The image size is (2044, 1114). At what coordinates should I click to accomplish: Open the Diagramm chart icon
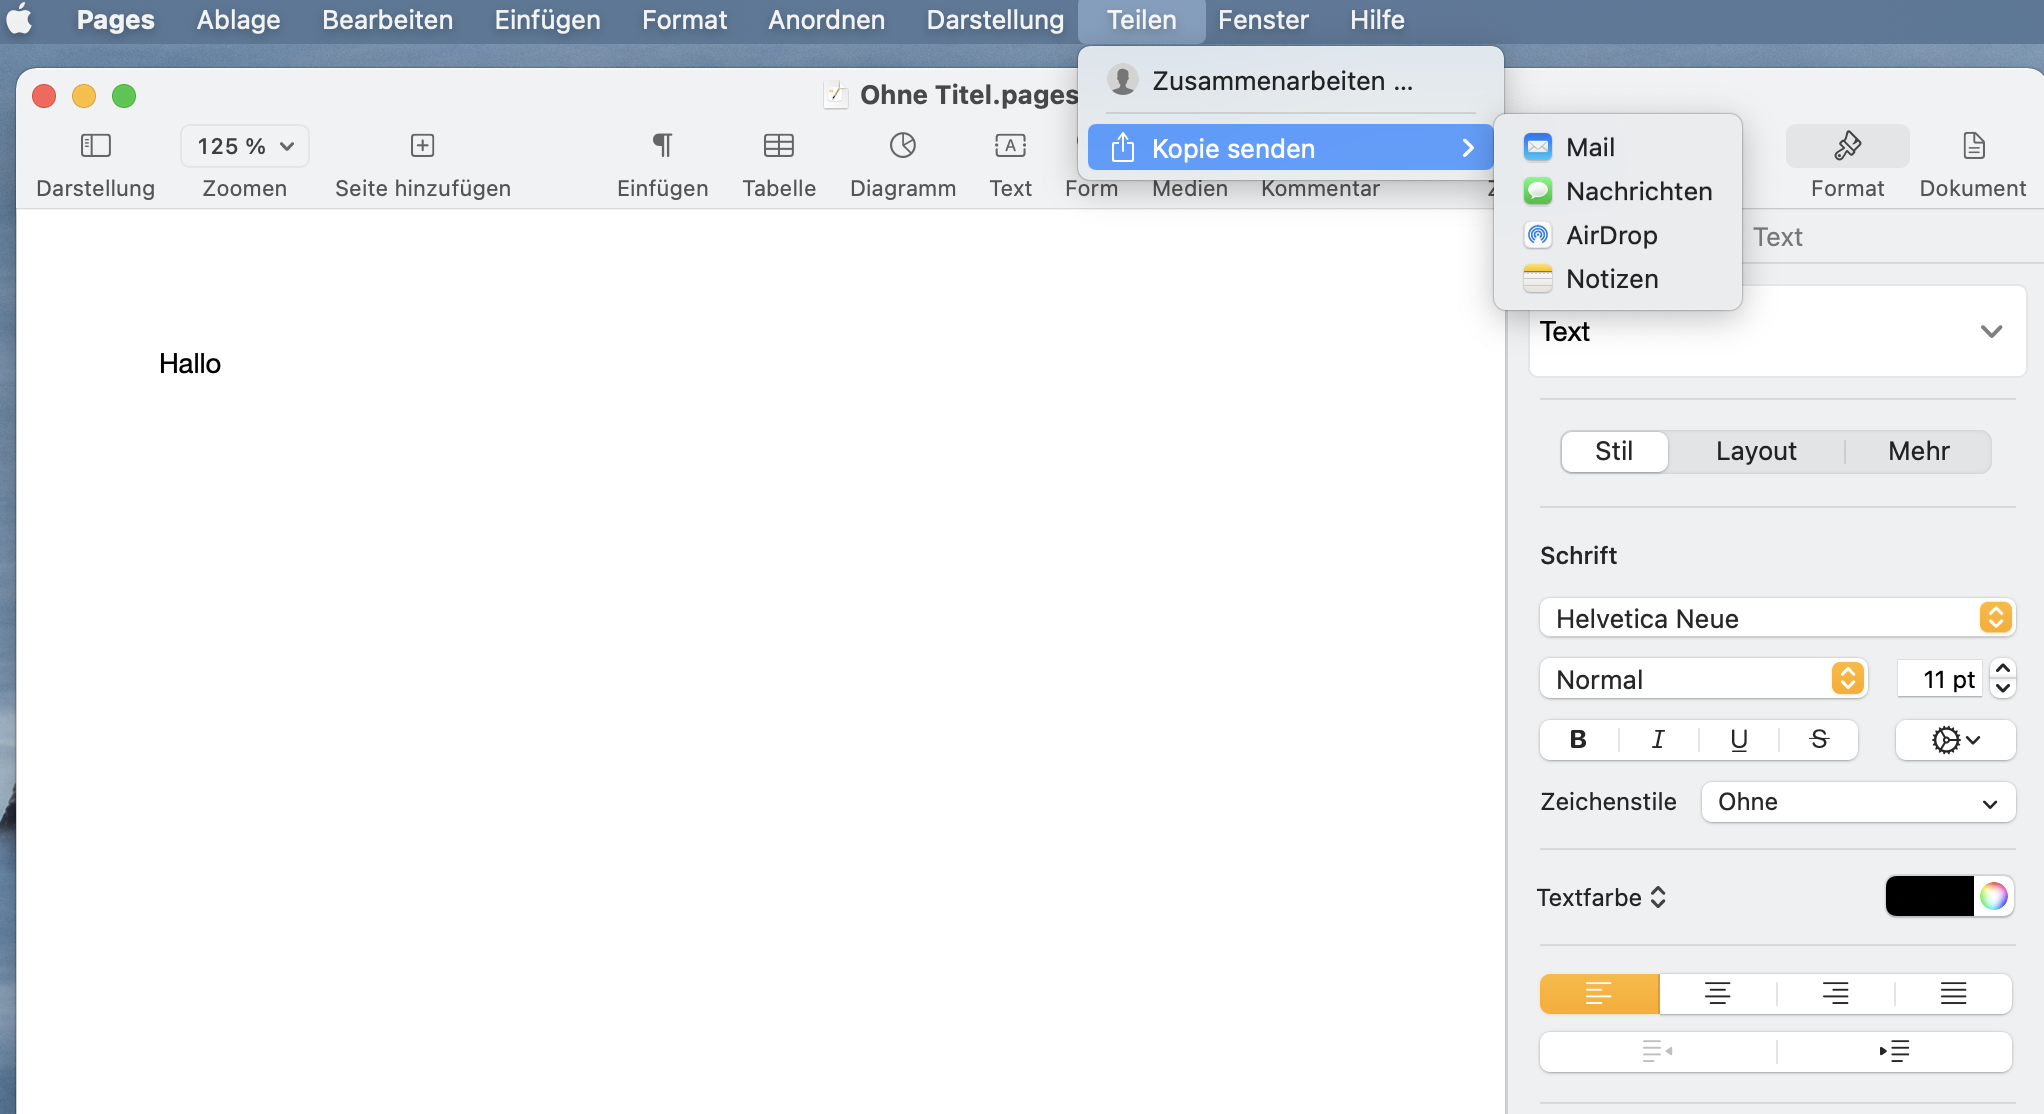[902, 146]
